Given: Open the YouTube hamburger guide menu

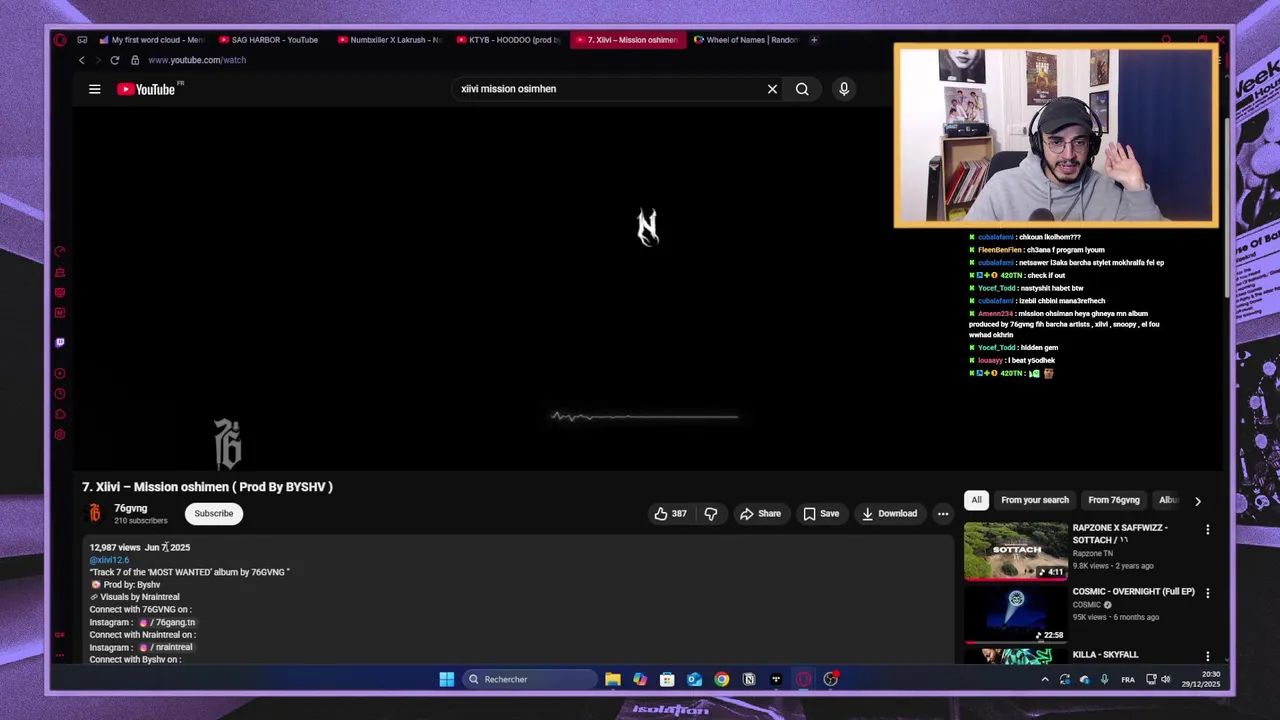Looking at the screenshot, I should coord(95,89).
